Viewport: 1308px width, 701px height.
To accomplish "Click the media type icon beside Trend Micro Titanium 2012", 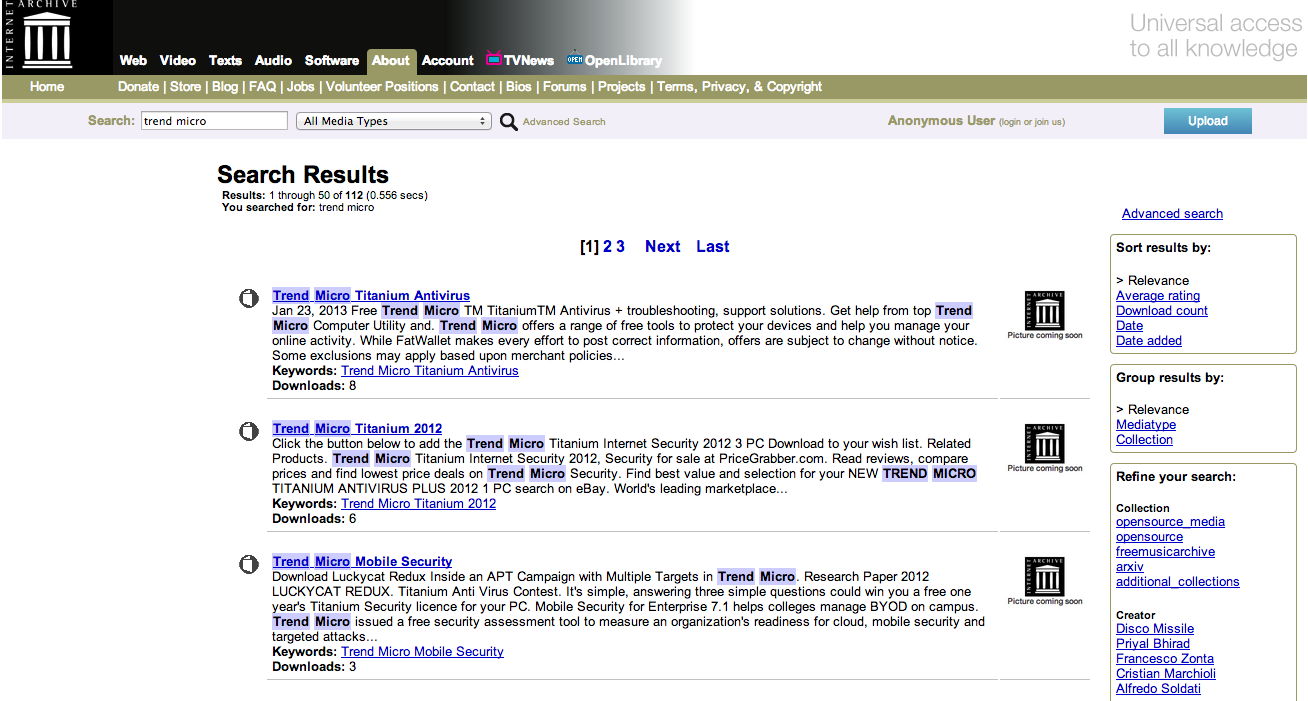I will pyautogui.click(x=249, y=431).
